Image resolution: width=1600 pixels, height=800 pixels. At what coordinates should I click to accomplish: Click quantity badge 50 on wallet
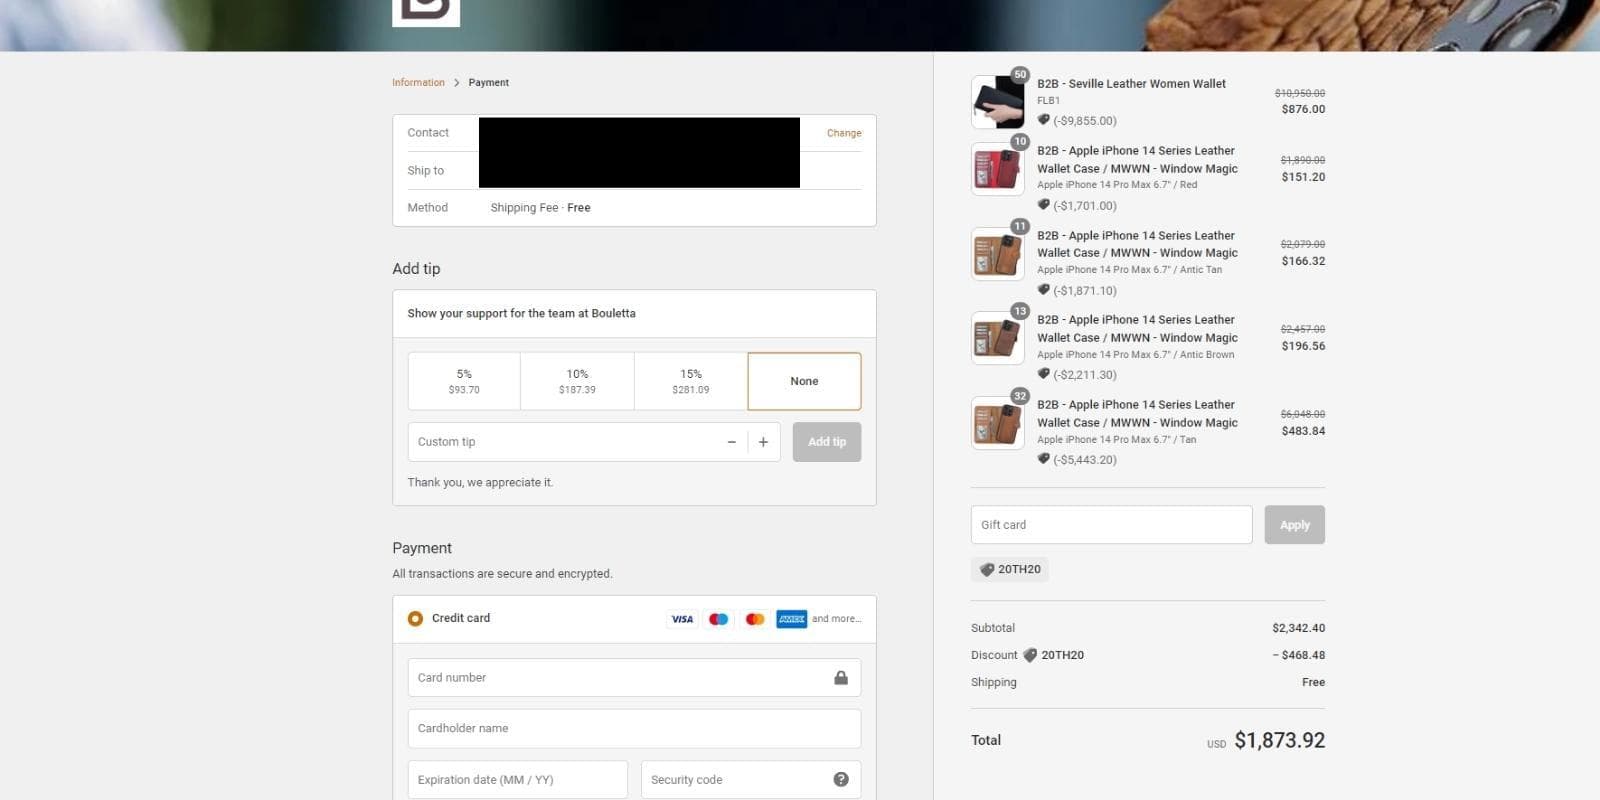click(1020, 74)
